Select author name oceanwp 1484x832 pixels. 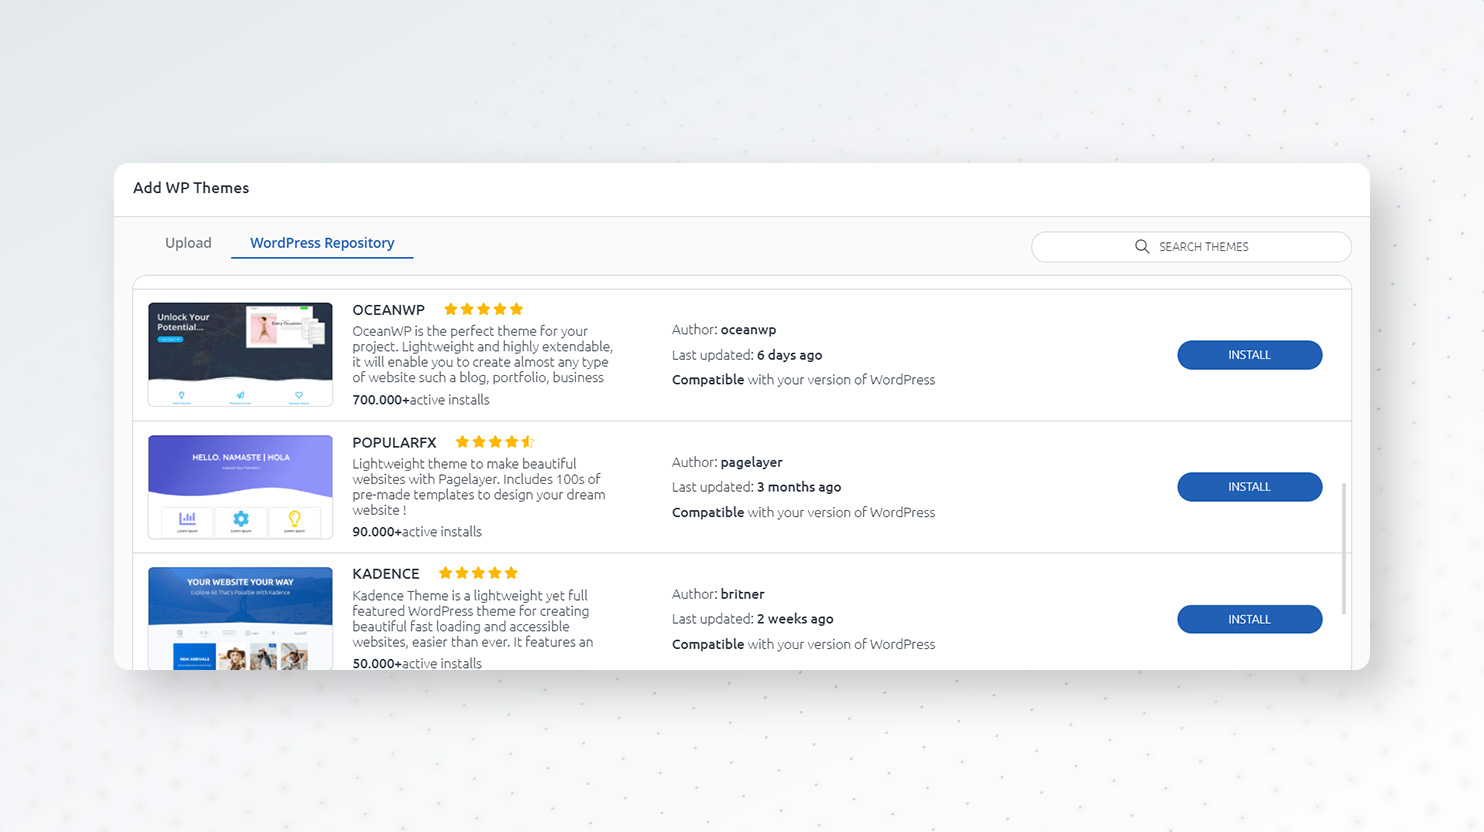[x=748, y=330]
